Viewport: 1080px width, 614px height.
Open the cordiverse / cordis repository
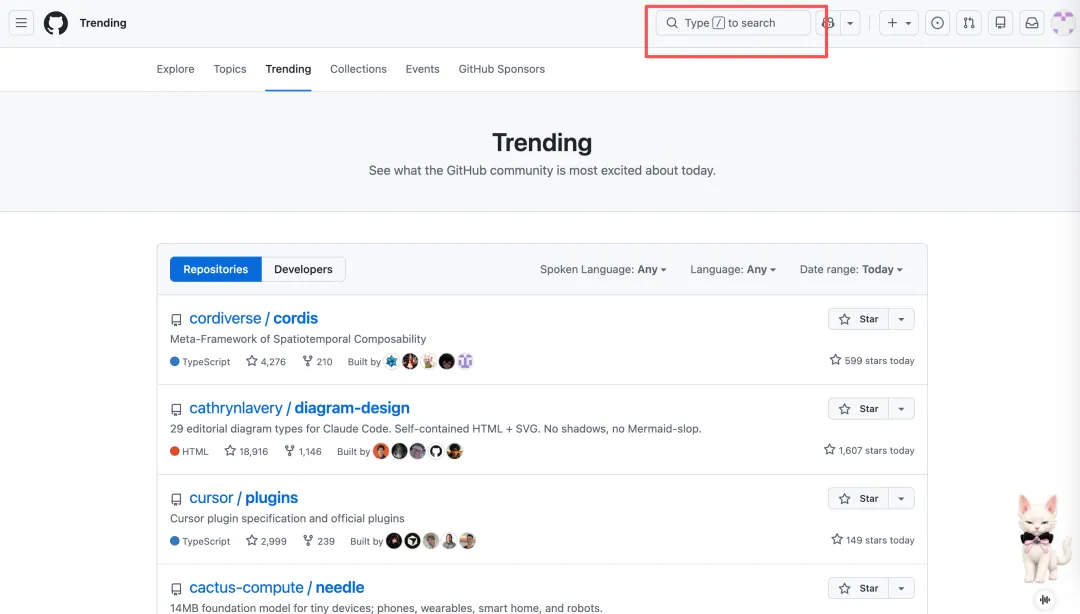[253, 318]
